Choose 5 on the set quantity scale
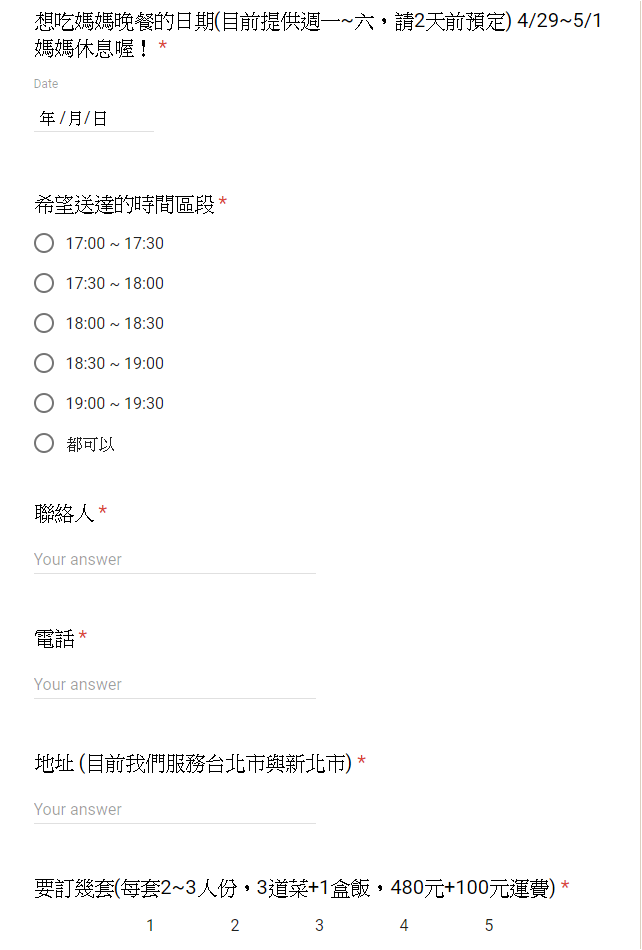Screen dimensions: 642x950 click(x=489, y=925)
